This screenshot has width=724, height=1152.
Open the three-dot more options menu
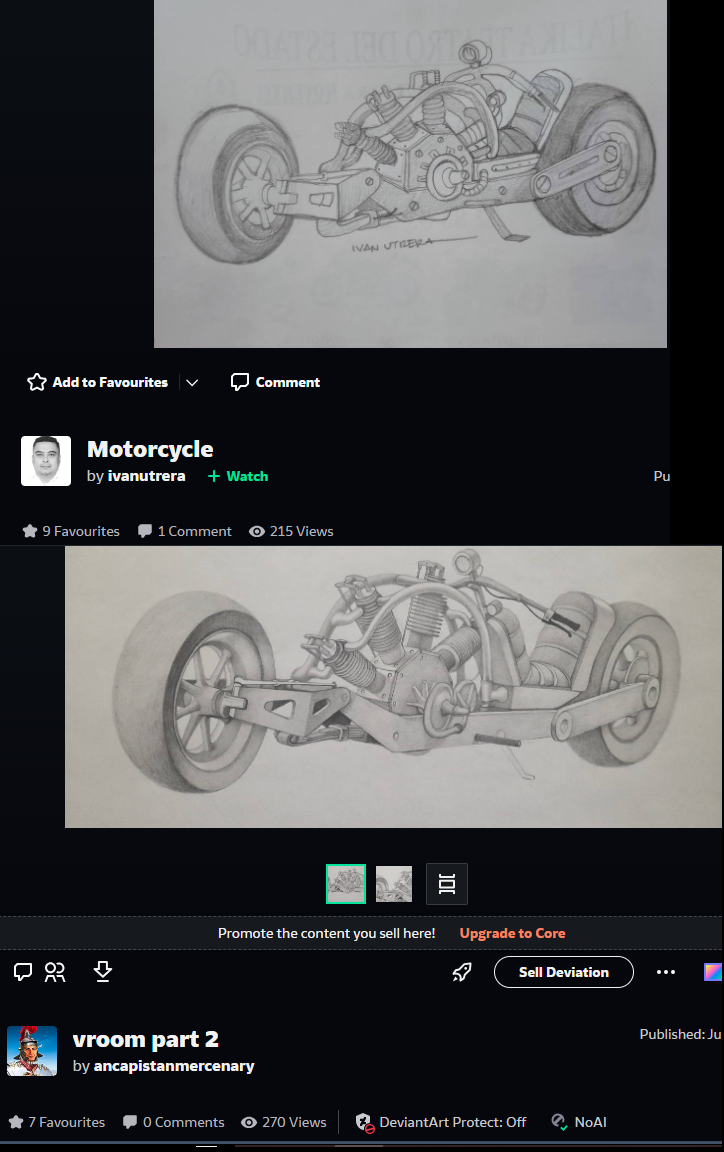point(666,972)
